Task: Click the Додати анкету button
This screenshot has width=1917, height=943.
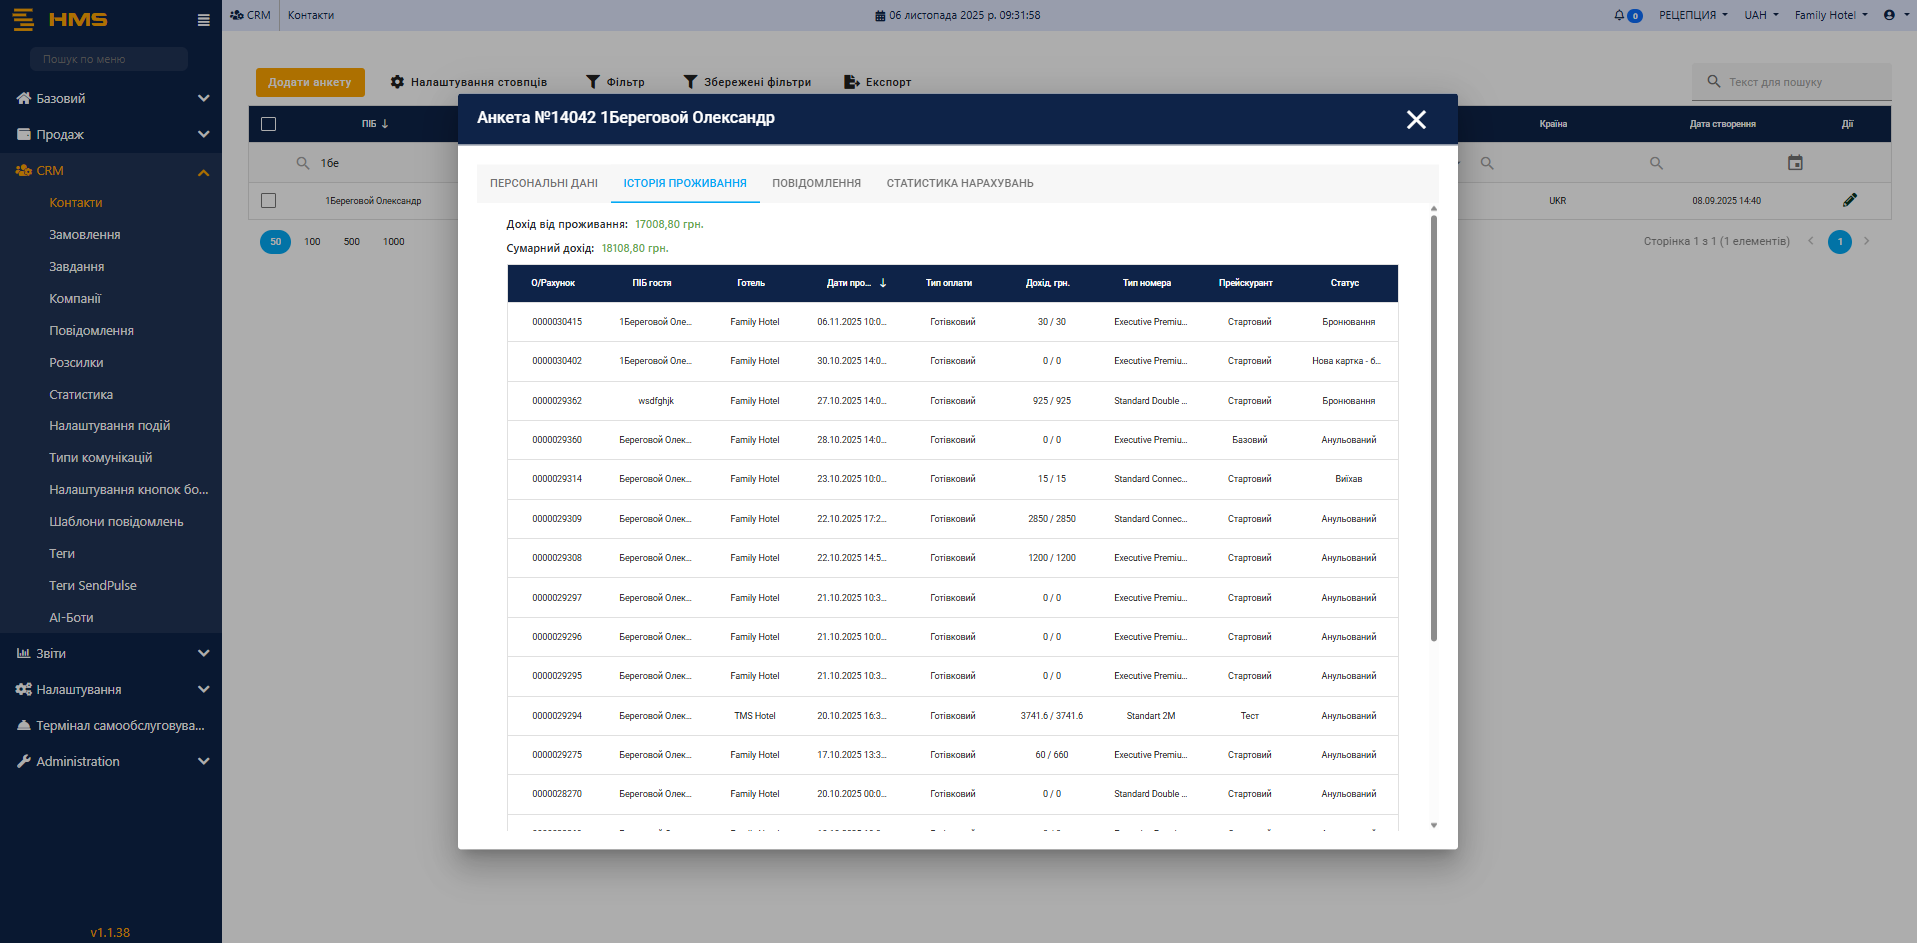Action: click(310, 82)
